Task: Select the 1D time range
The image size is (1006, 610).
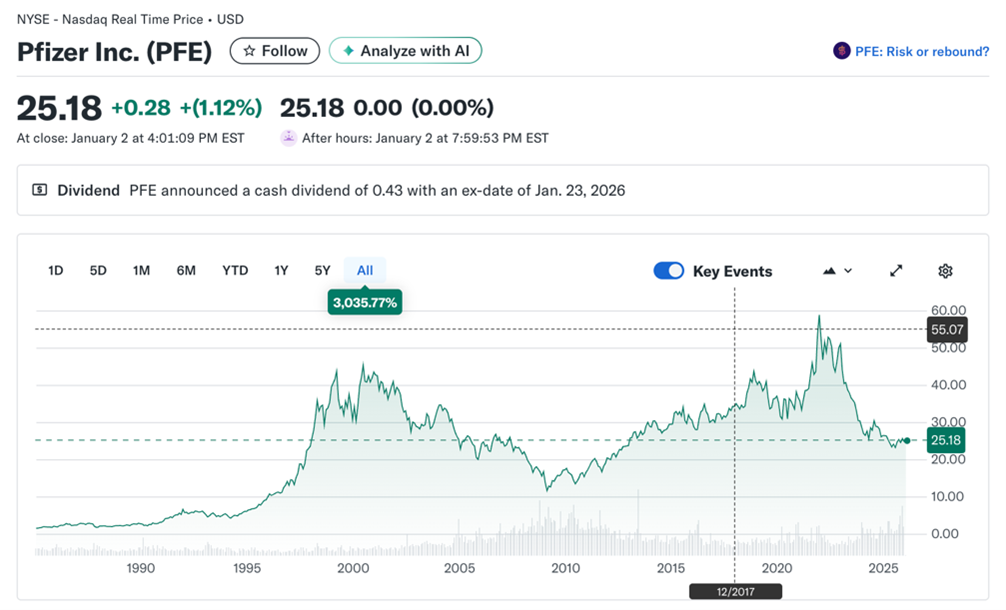Action: click(56, 270)
